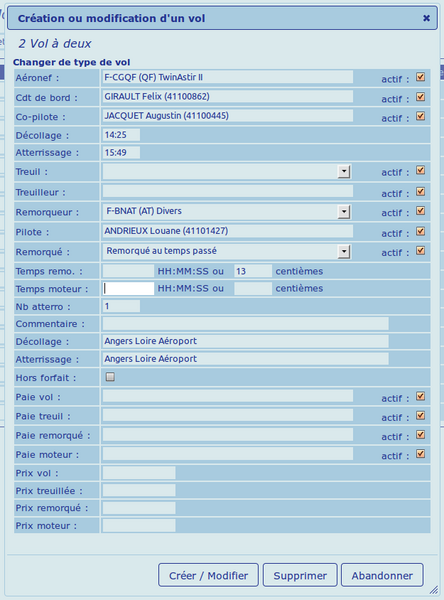Click the Paie remorqué field

[x=227, y=434]
